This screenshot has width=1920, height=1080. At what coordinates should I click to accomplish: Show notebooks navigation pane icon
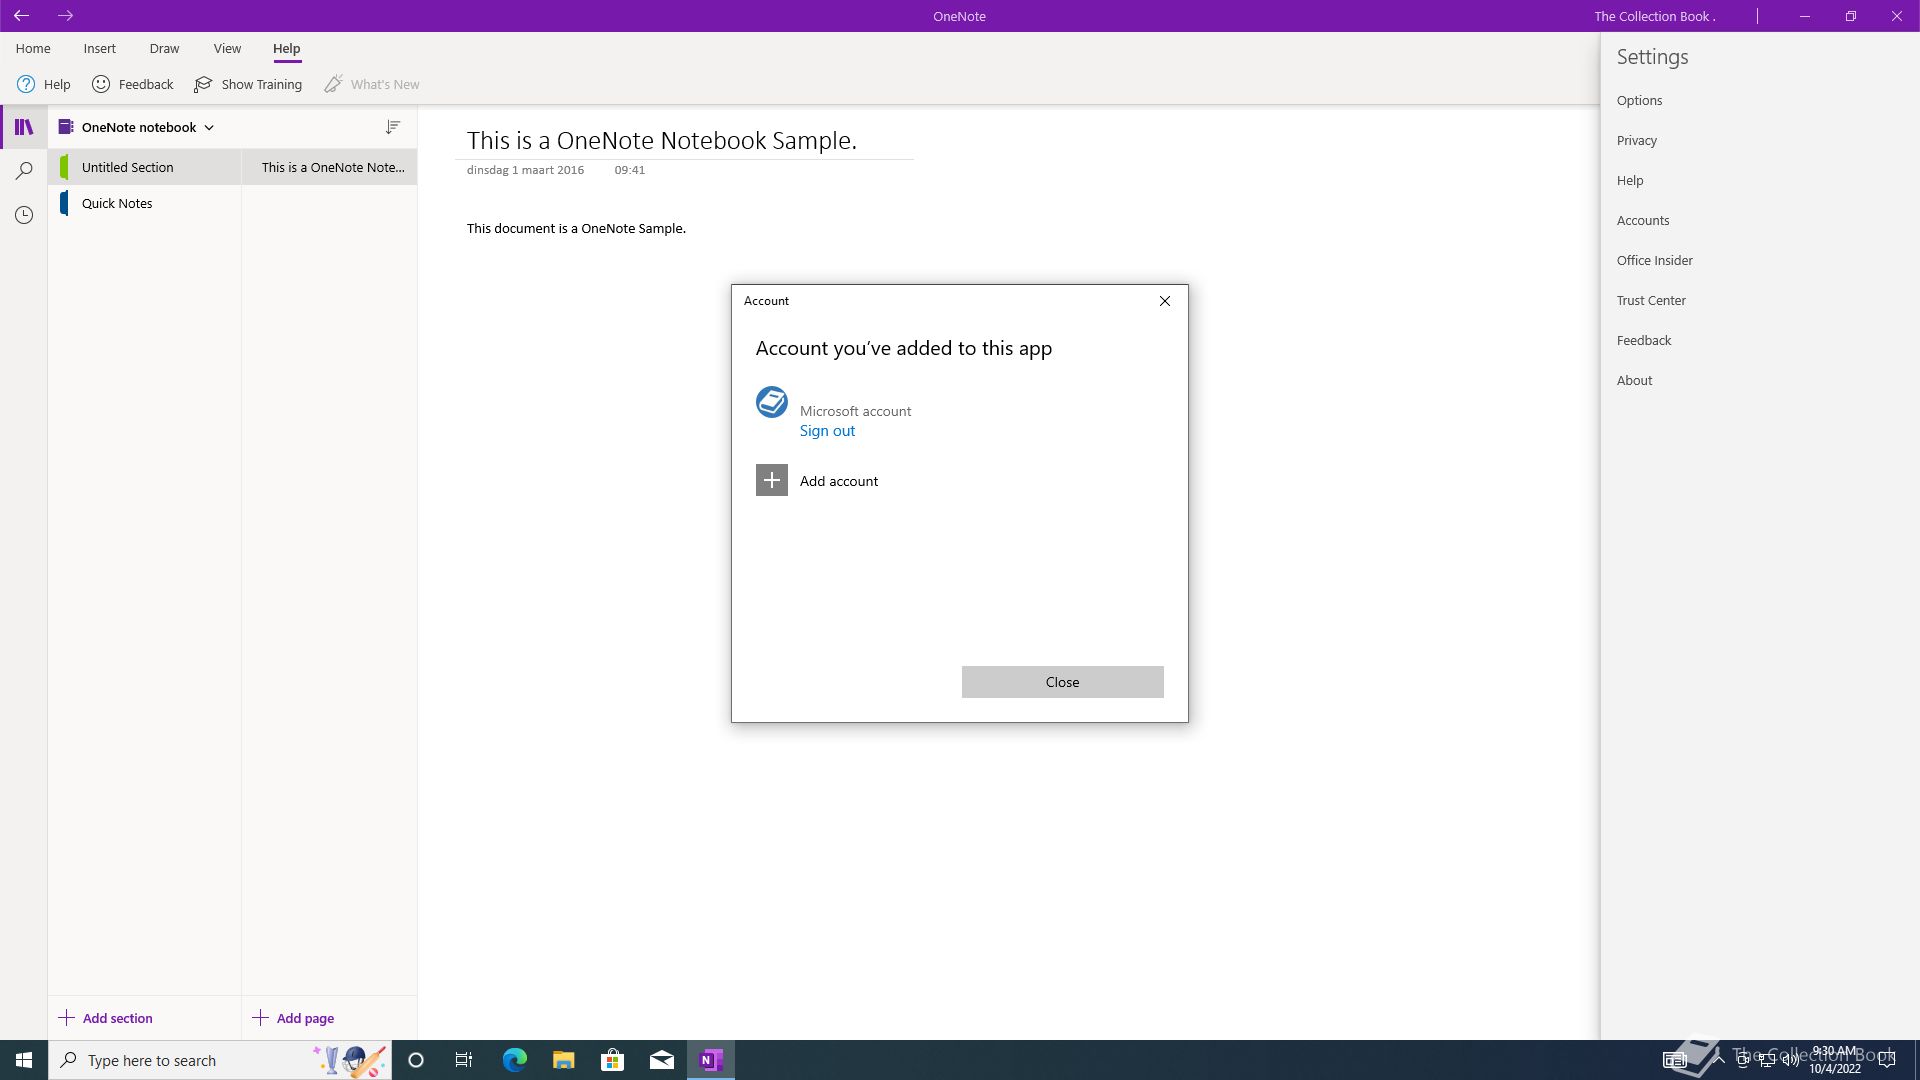coord(24,127)
